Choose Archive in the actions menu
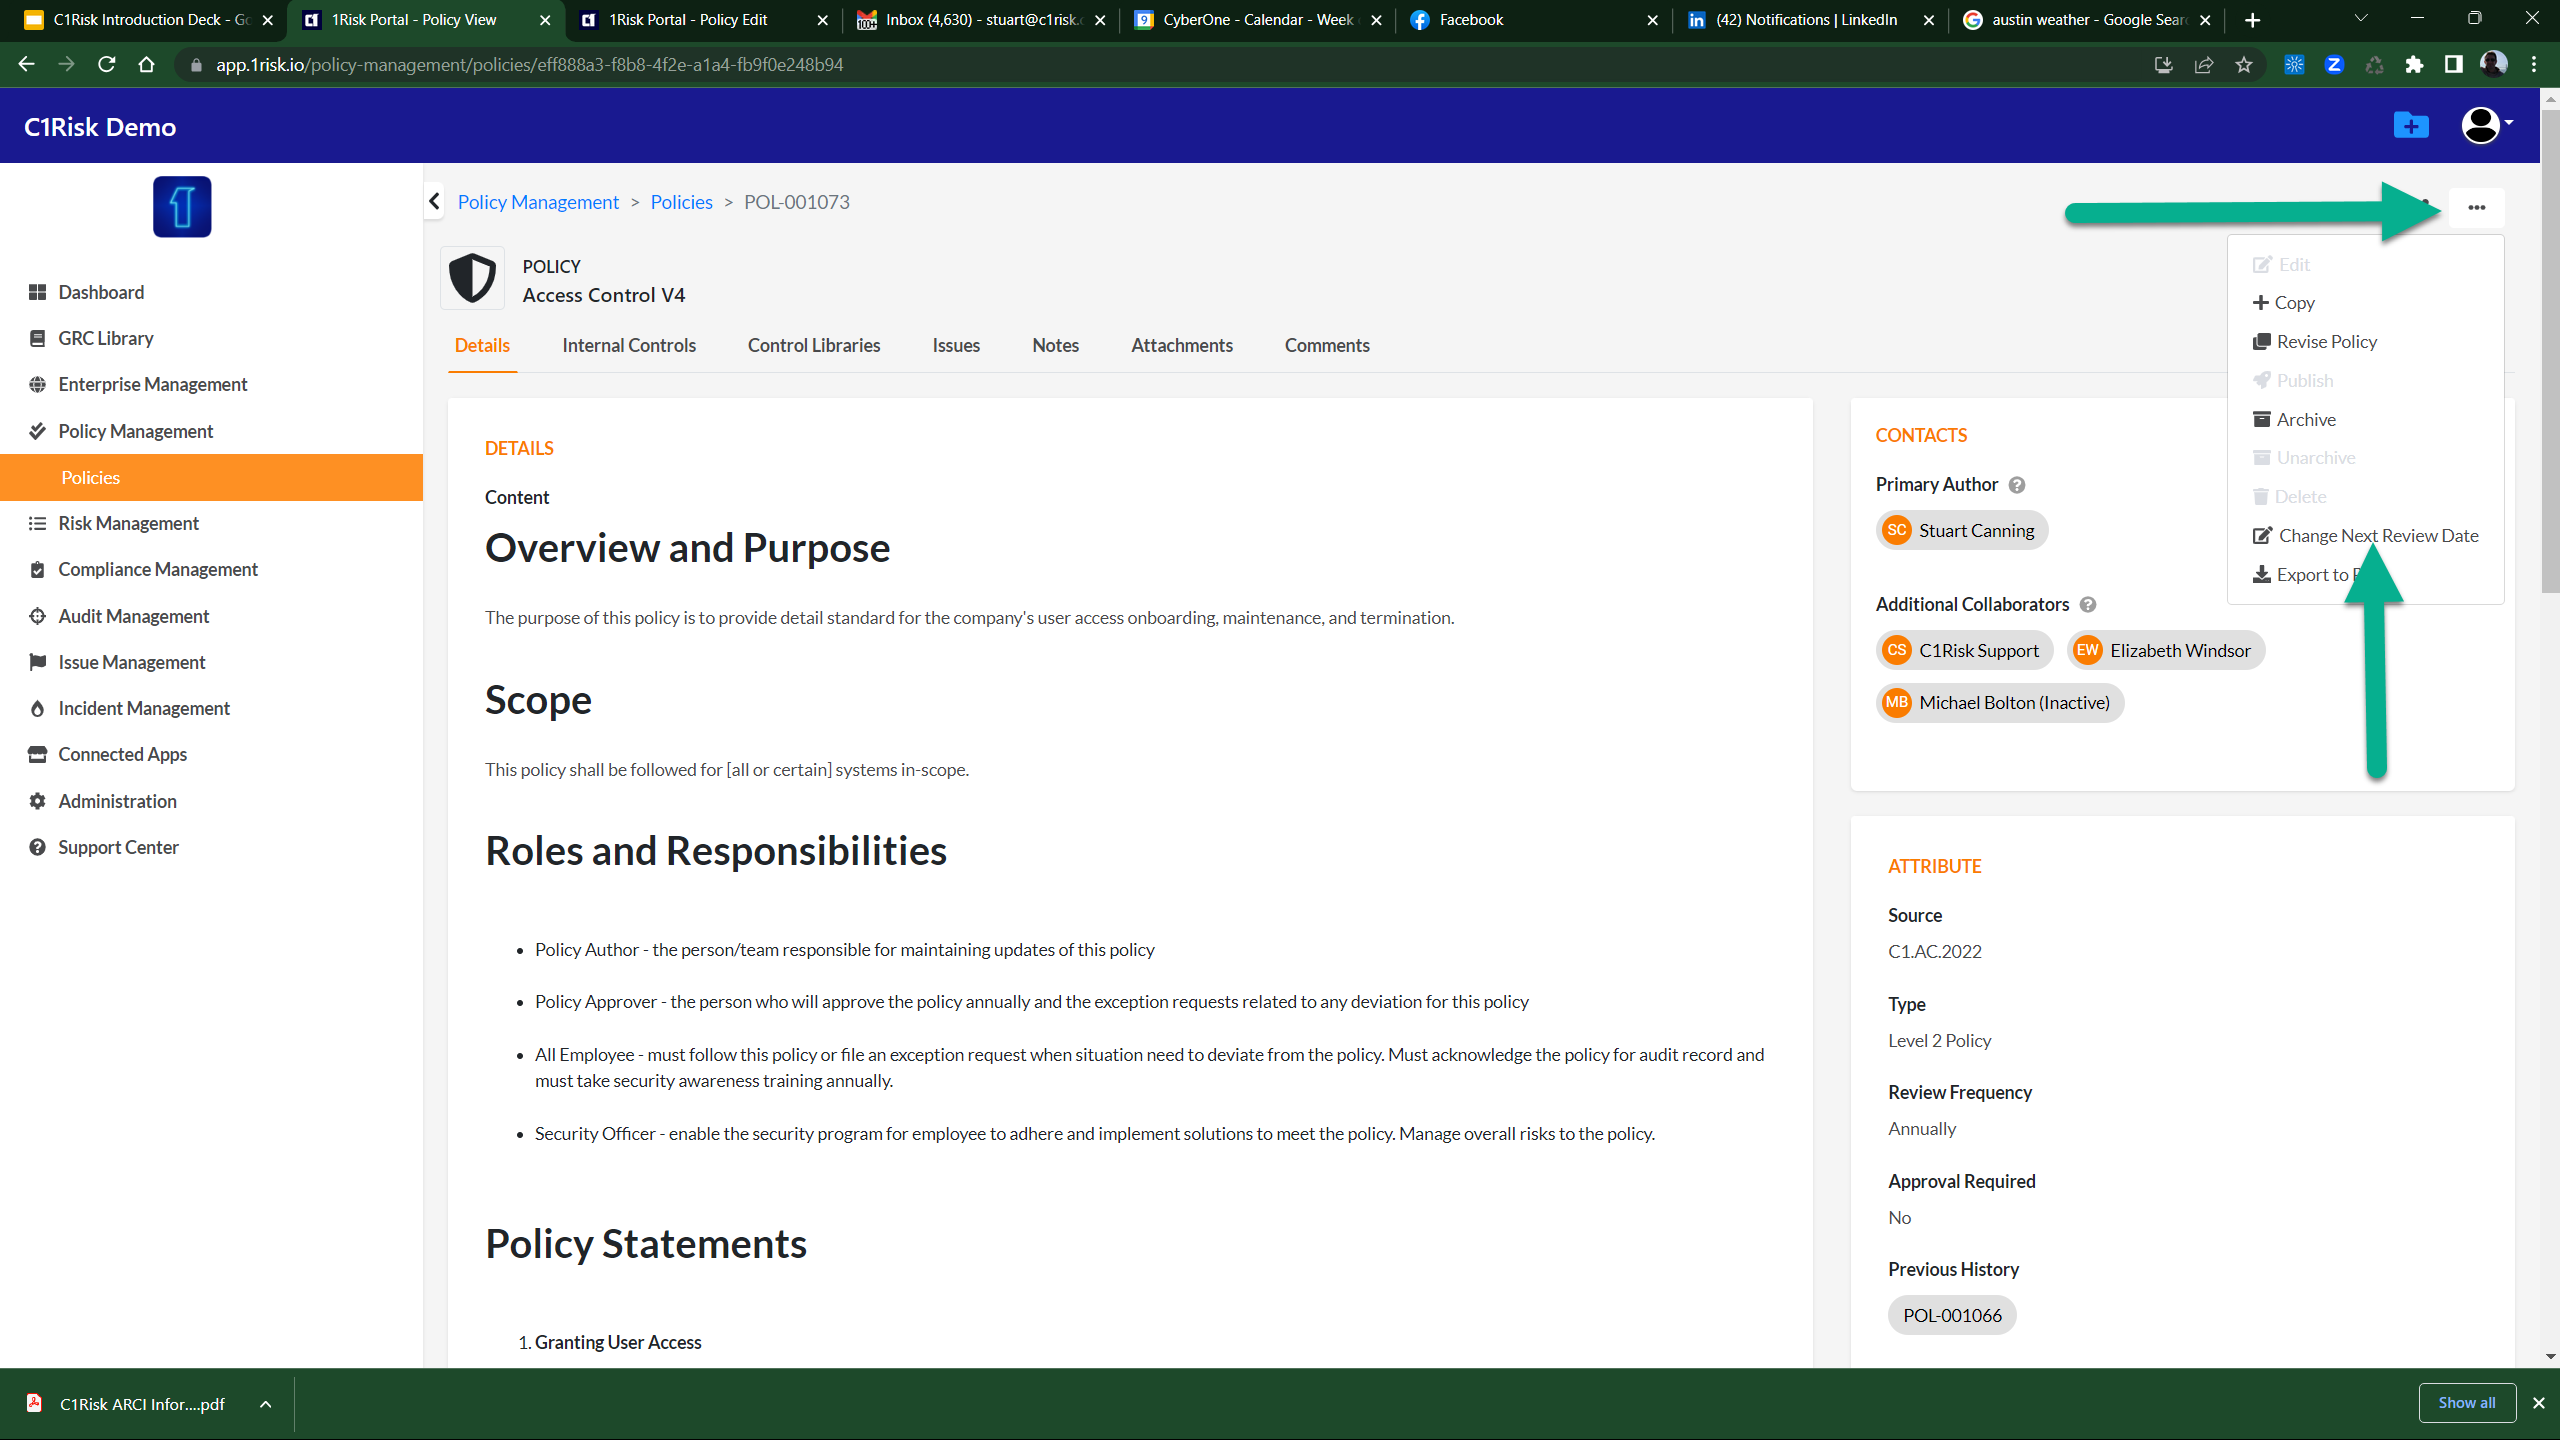Image resolution: width=2560 pixels, height=1440 pixels. (2305, 420)
